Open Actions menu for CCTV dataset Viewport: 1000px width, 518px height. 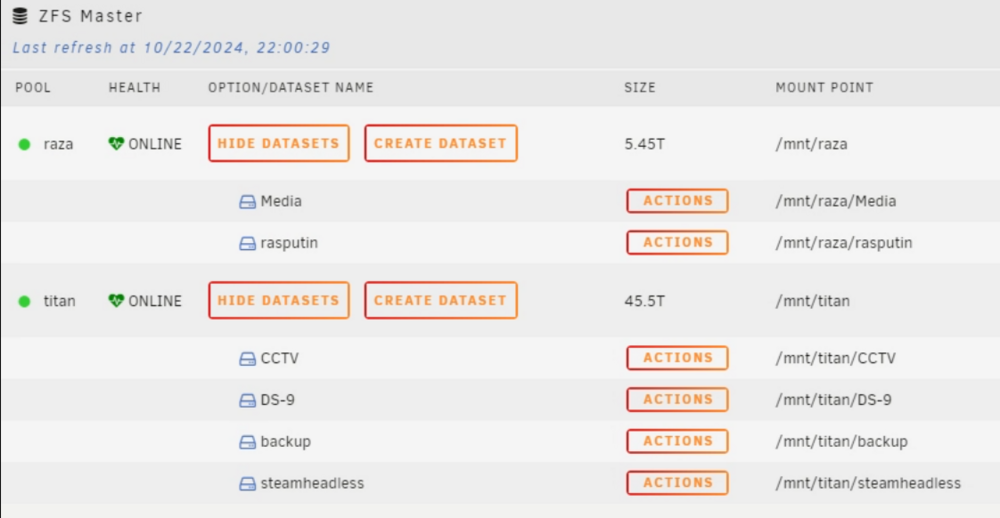677,358
